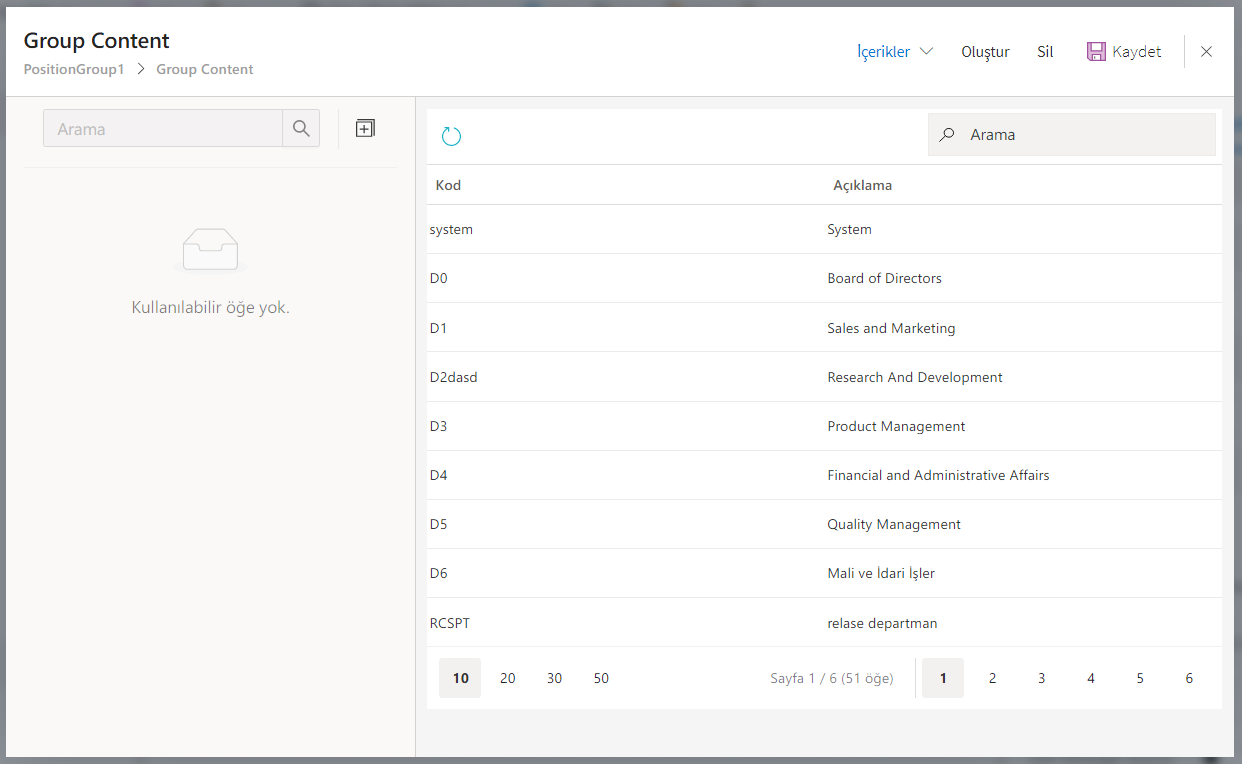
Task: Click the refresh icon above the table
Action: point(451,136)
